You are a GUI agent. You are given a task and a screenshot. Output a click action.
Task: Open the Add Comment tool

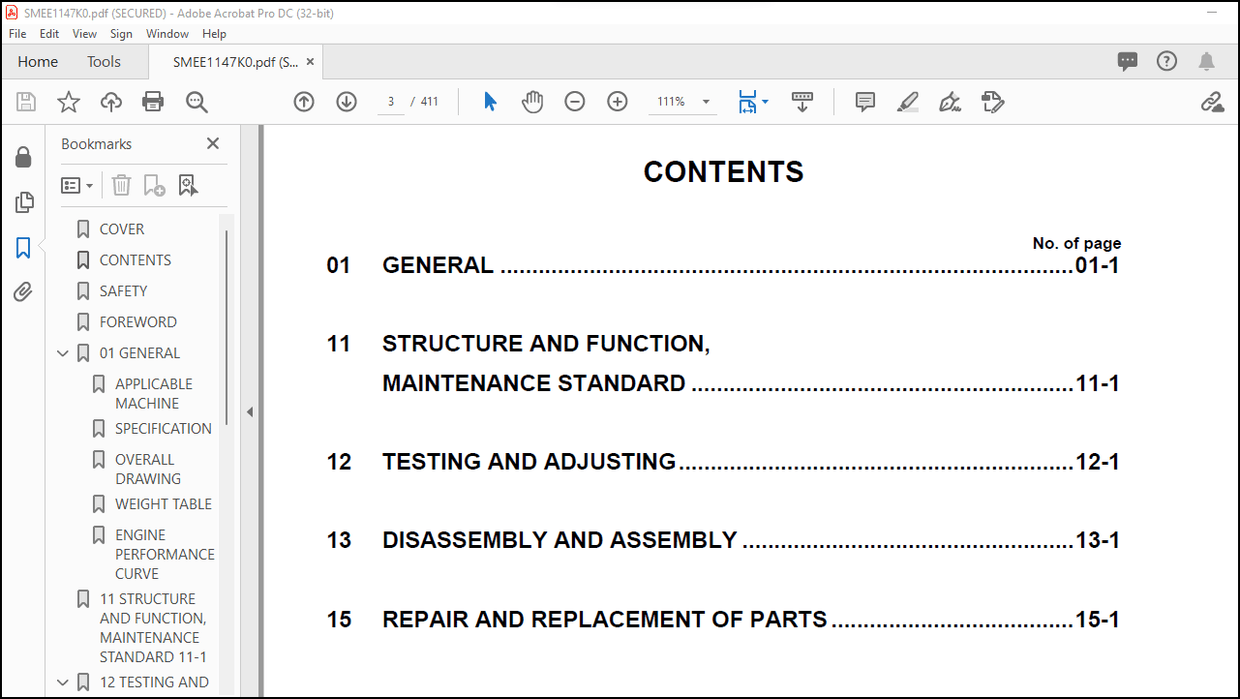pos(864,101)
